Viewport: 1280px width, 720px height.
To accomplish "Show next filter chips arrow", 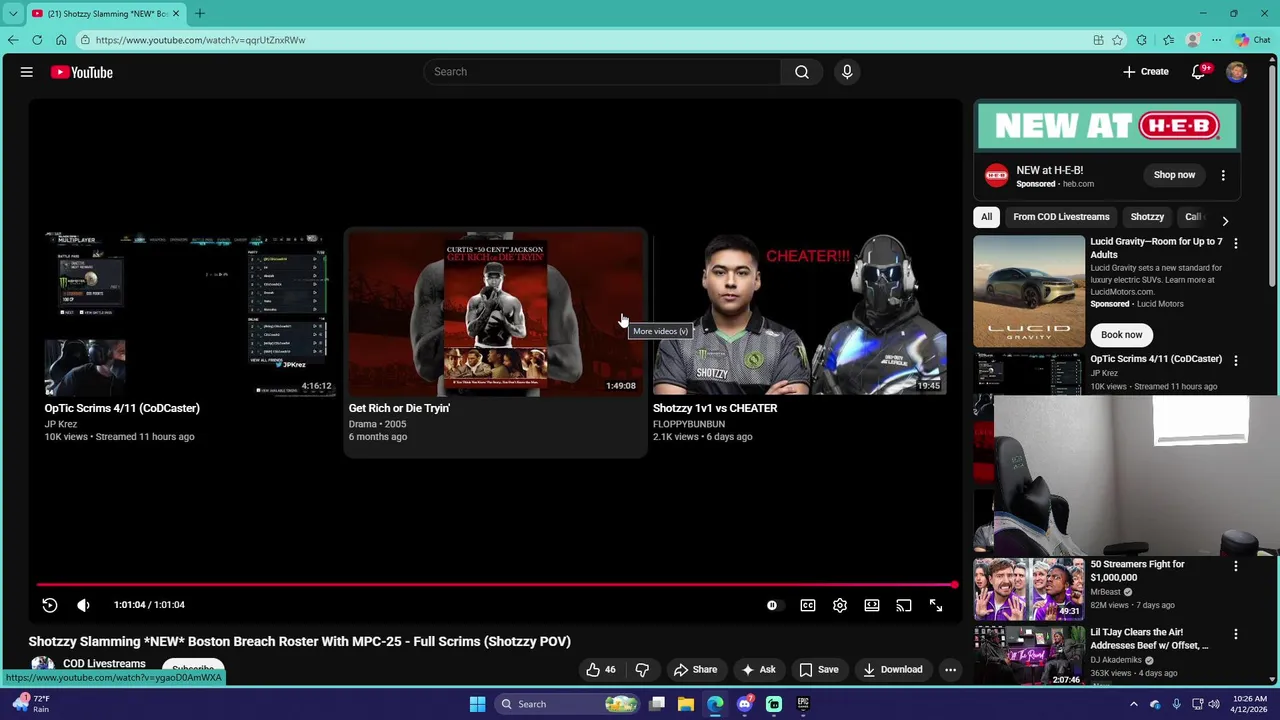I will tap(1225, 219).
